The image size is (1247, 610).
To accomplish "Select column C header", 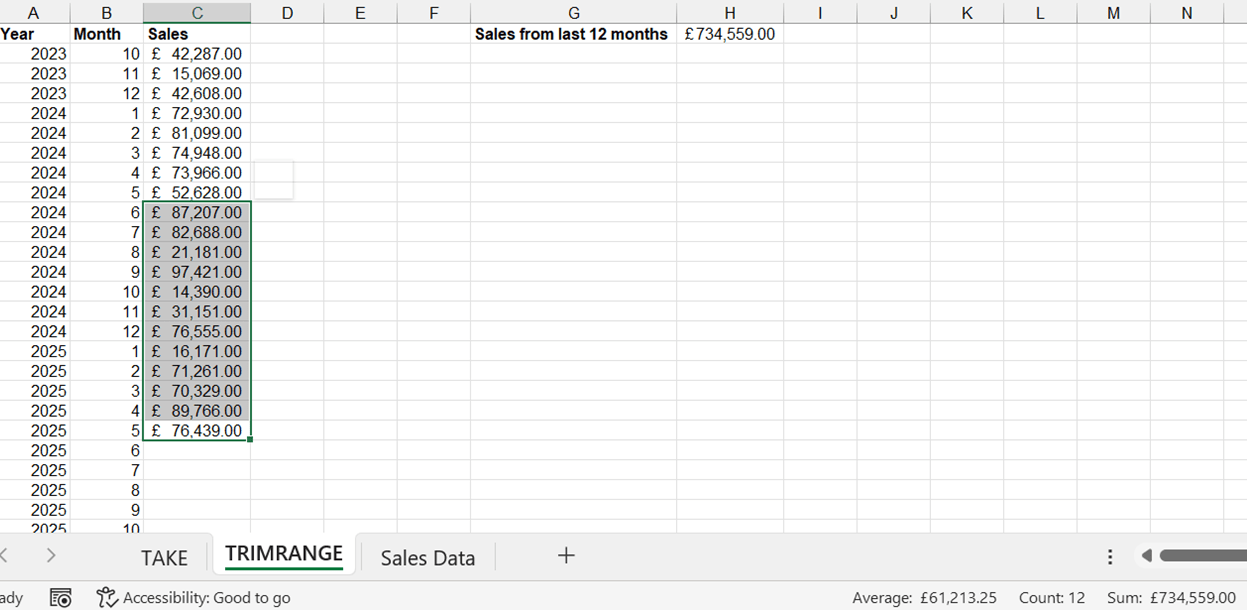I will tap(197, 13).
